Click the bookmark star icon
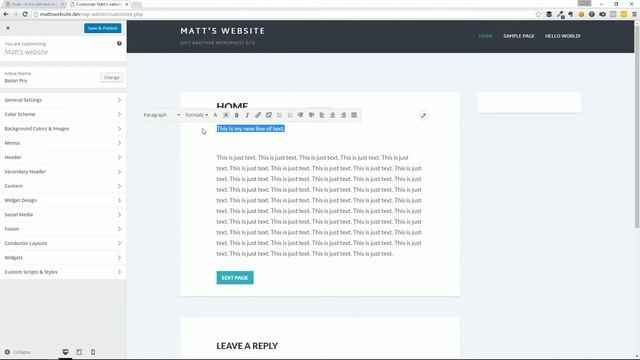640x360 pixels. (538, 14)
